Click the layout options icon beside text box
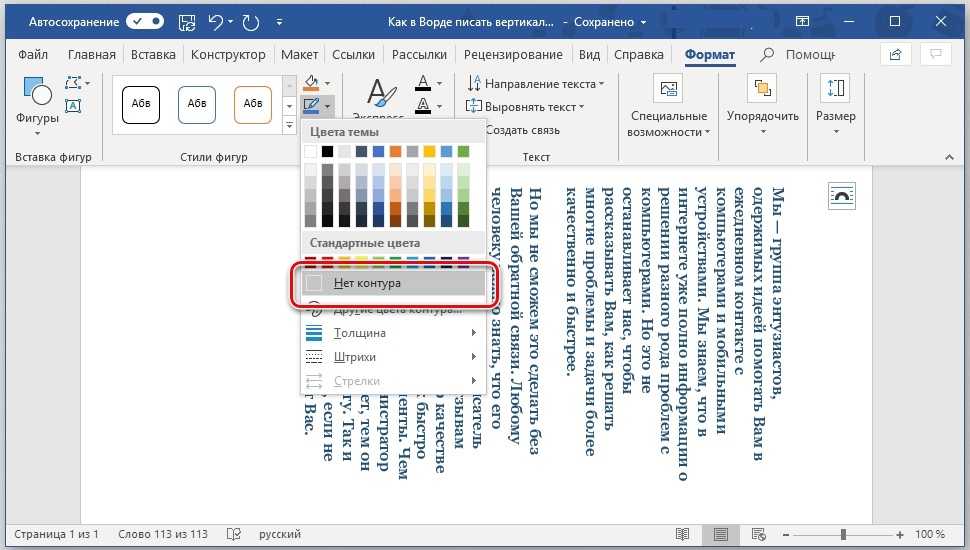This screenshot has width=970, height=550. point(843,197)
